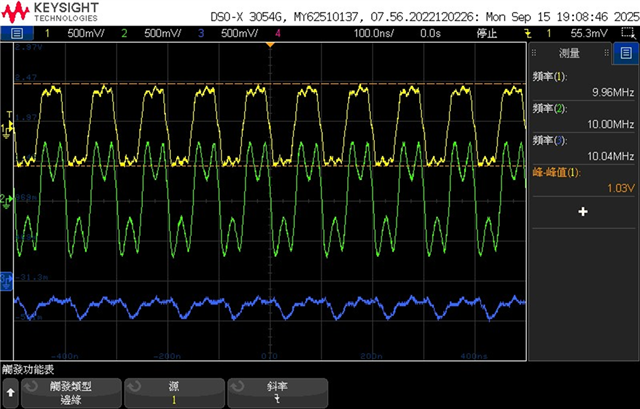Image resolution: width=640 pixels, height=409 pixels.
Task: Click channel 2 ground marker on left edge
Action: tap(6, 201)
